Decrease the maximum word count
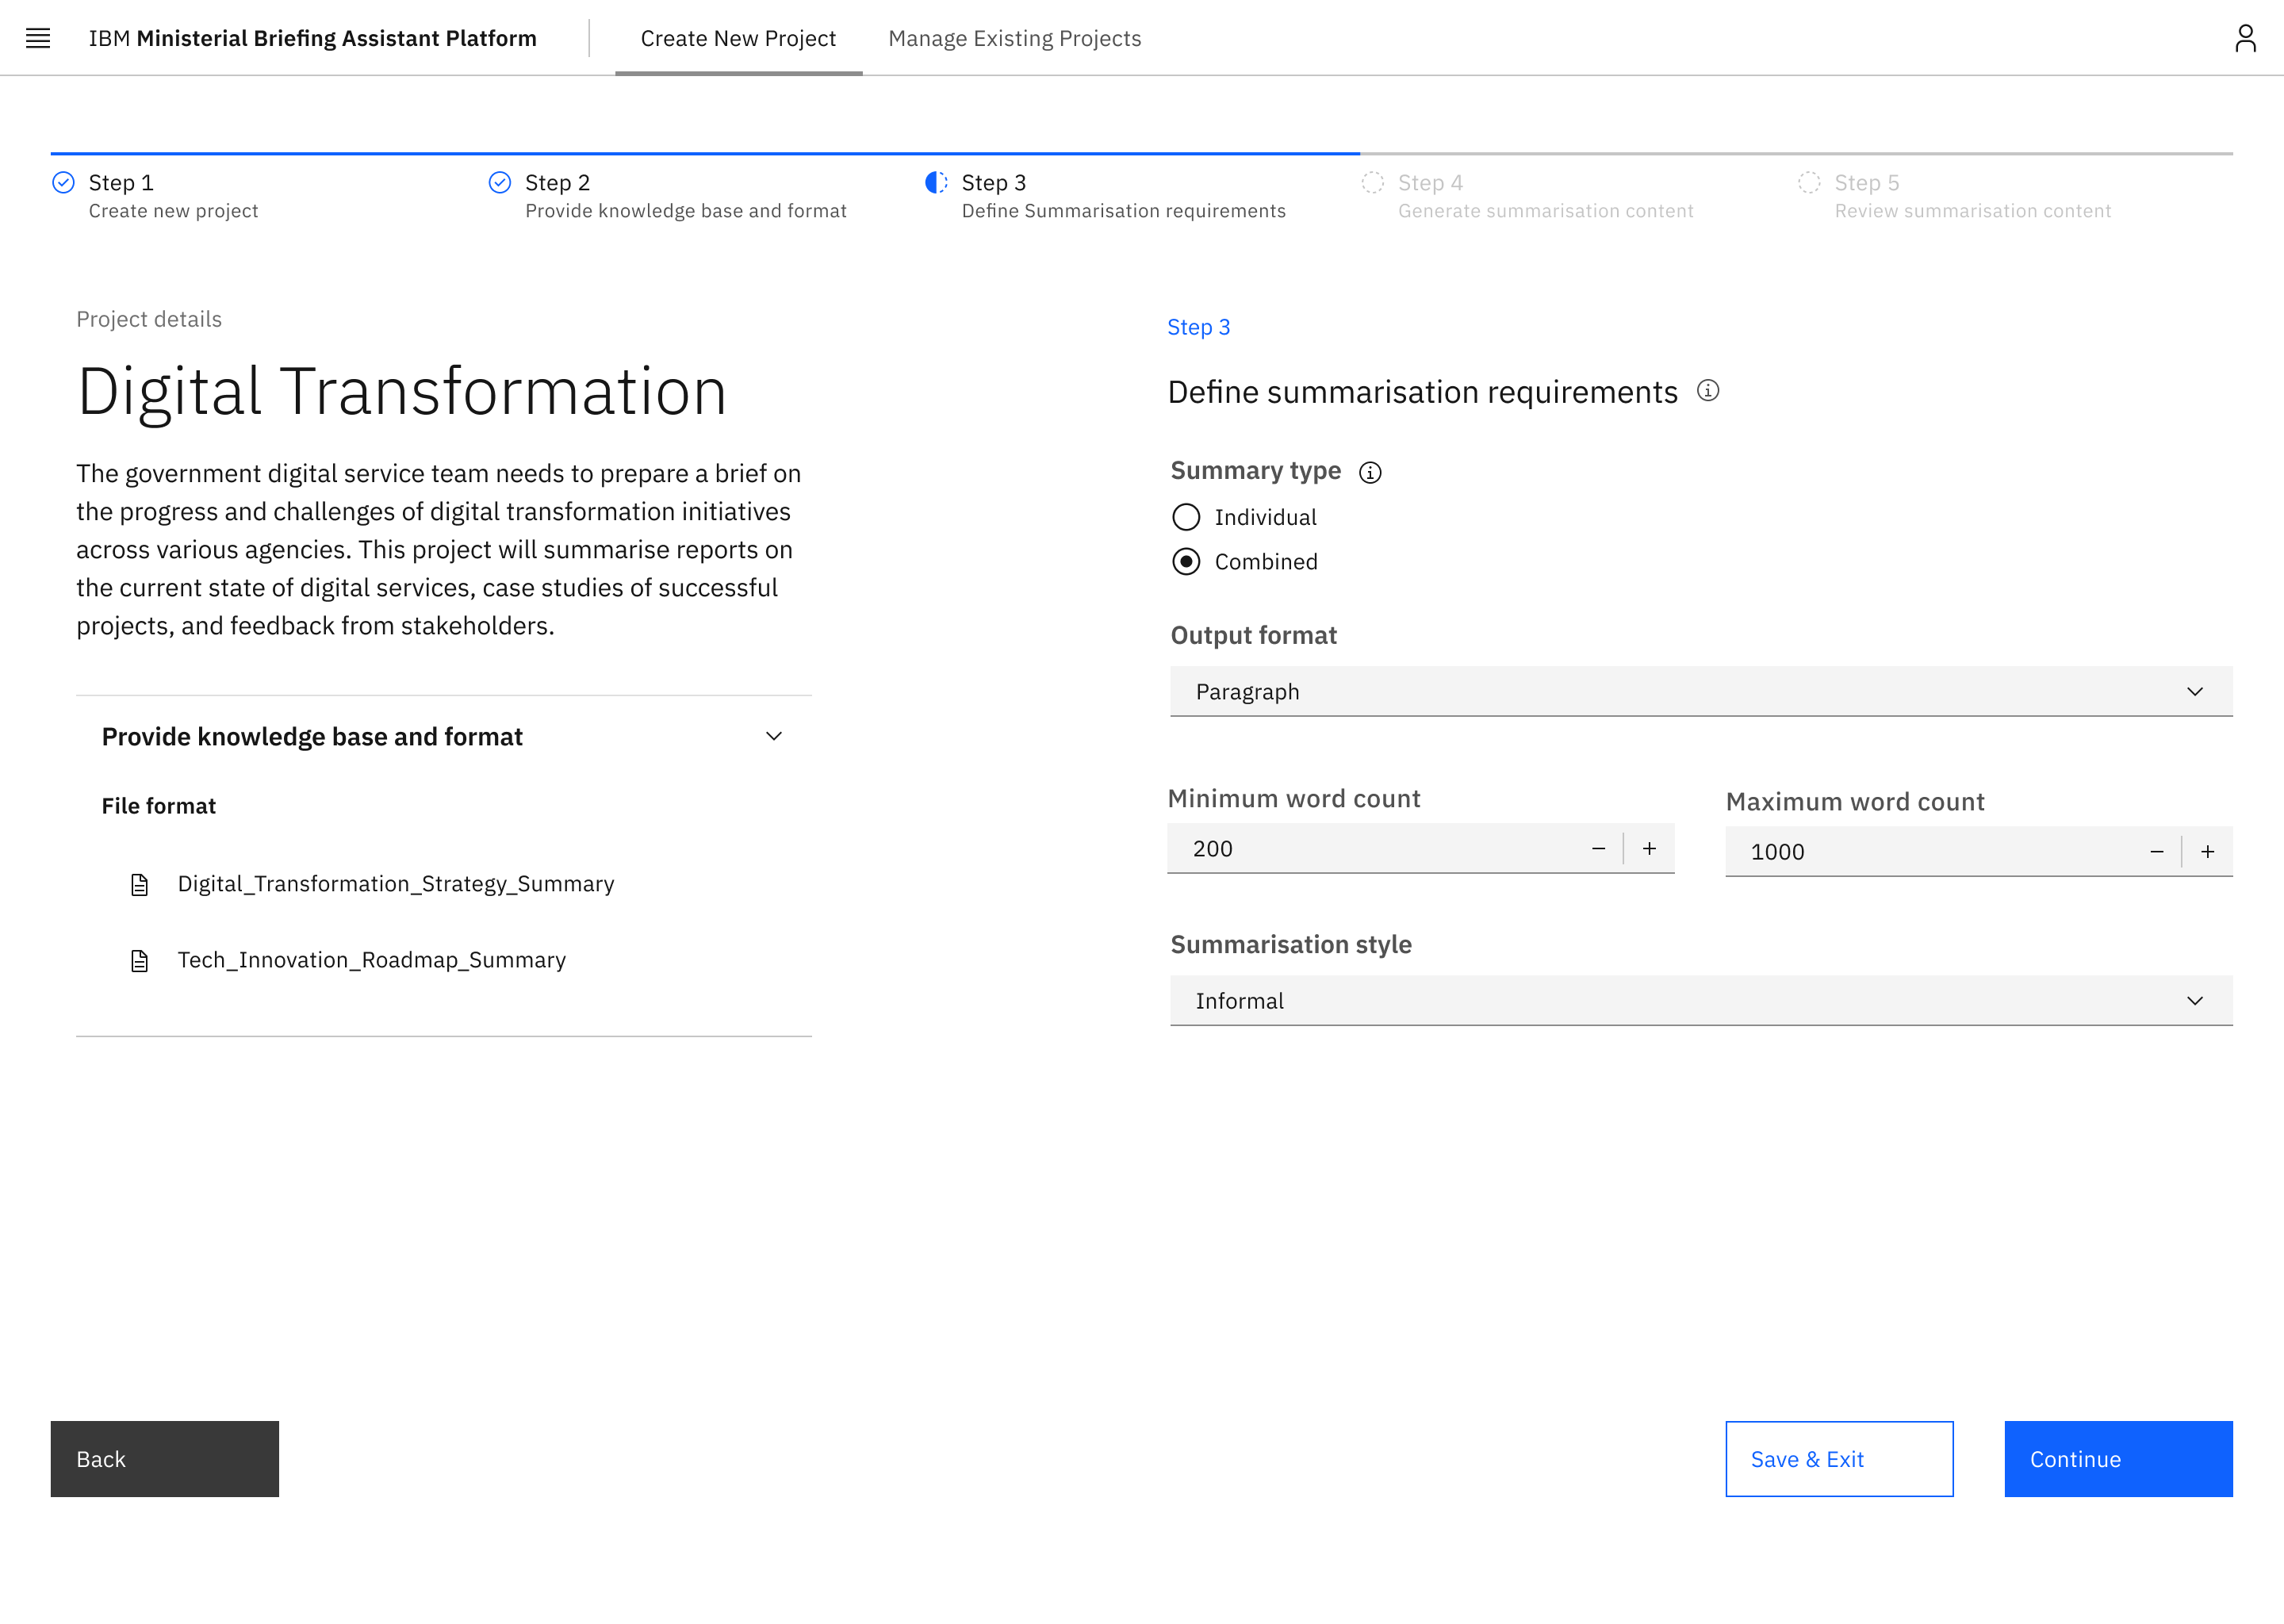Screen dimensions: 2284x1624 (2156, 852)
